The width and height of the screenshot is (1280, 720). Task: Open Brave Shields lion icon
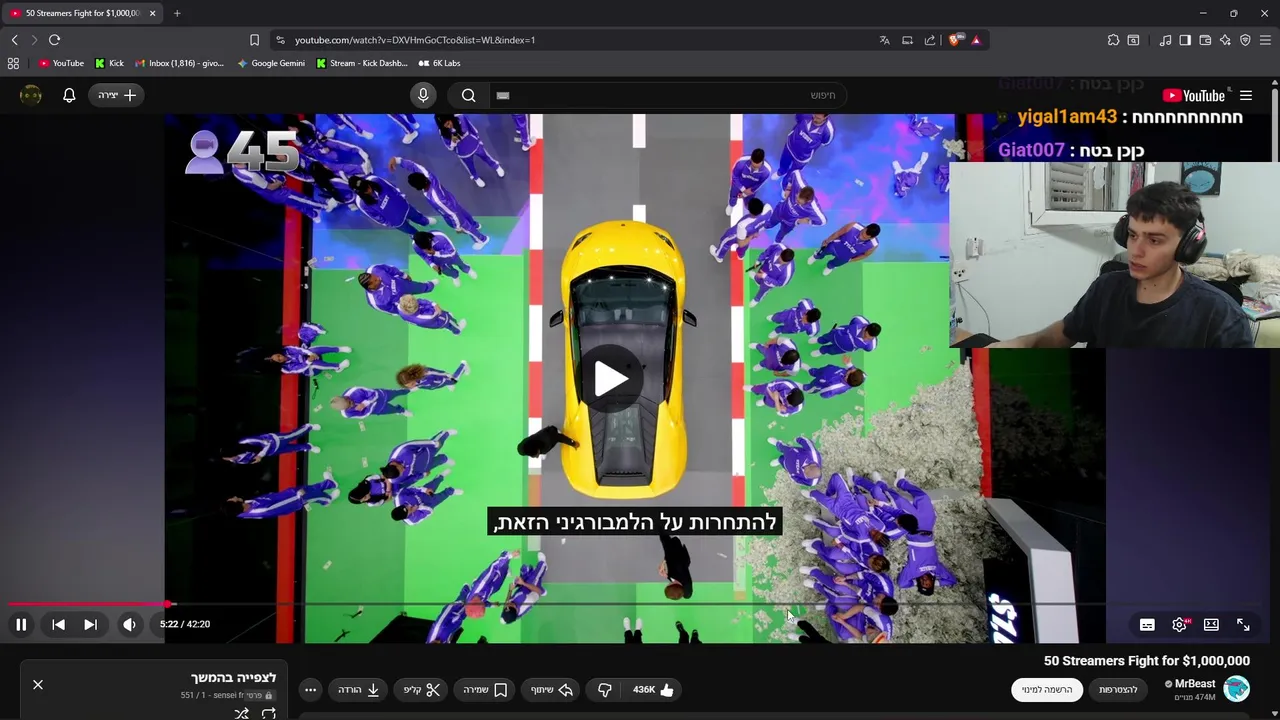point(954,40)
